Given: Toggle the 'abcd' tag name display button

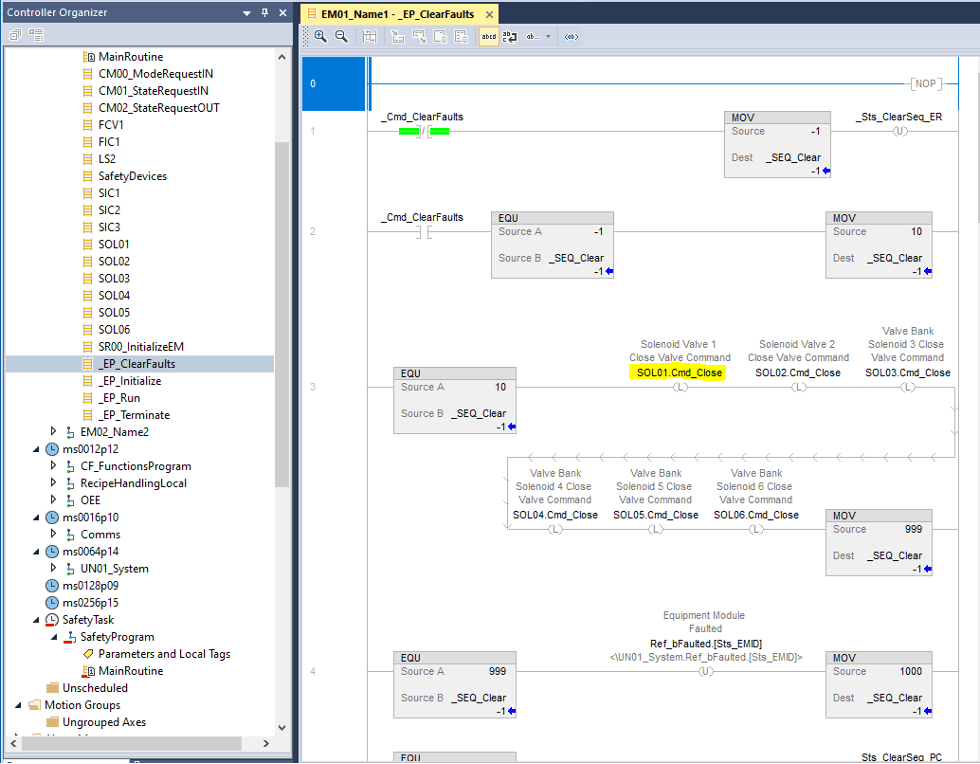Looking at the screenshot, I should [489, 37].
